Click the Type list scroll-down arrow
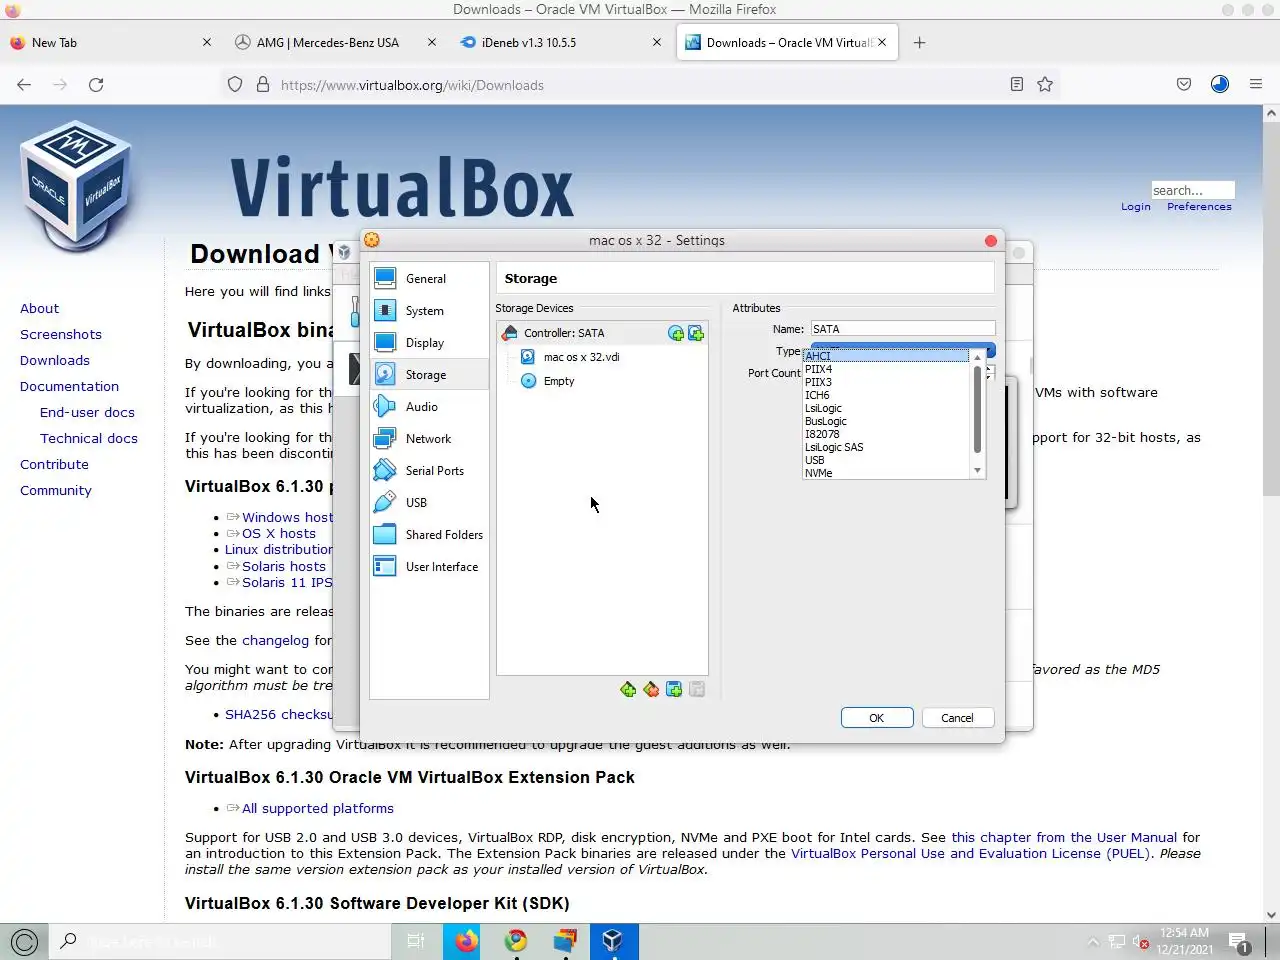 coord(977,471)
